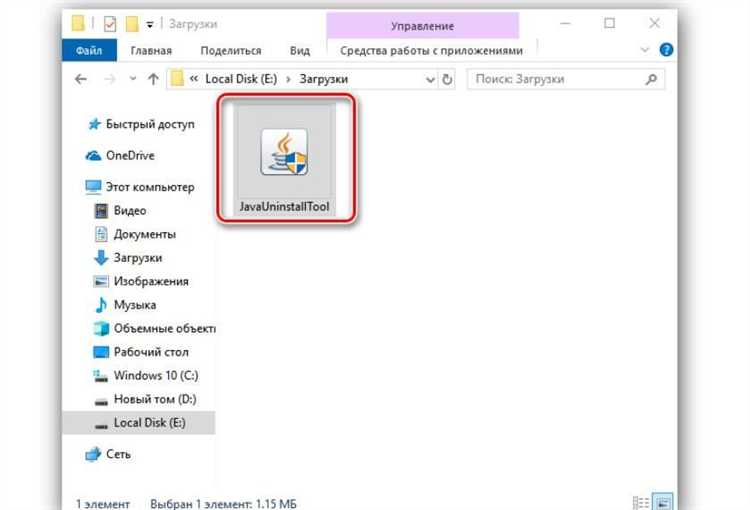This screenshot has width=750, height=510.
Task: Refresh the Загрузки folder
Action: 447,79
